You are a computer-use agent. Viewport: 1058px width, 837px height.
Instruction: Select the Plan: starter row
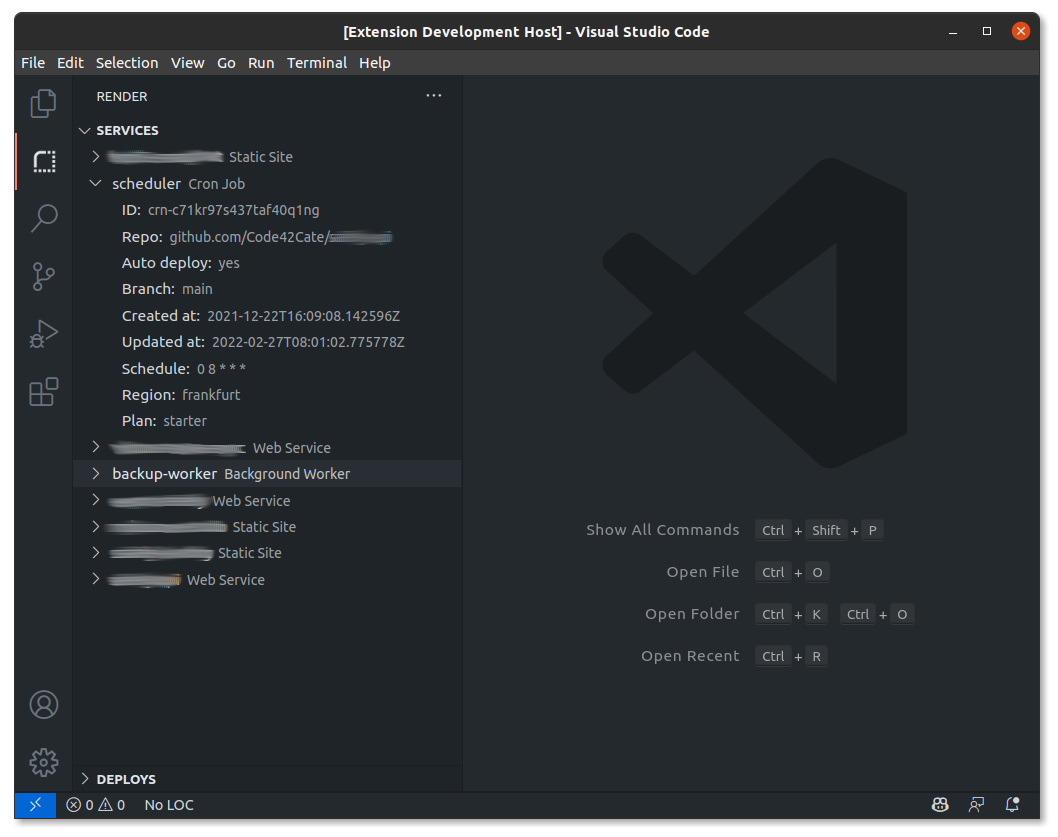coord(267,421)
